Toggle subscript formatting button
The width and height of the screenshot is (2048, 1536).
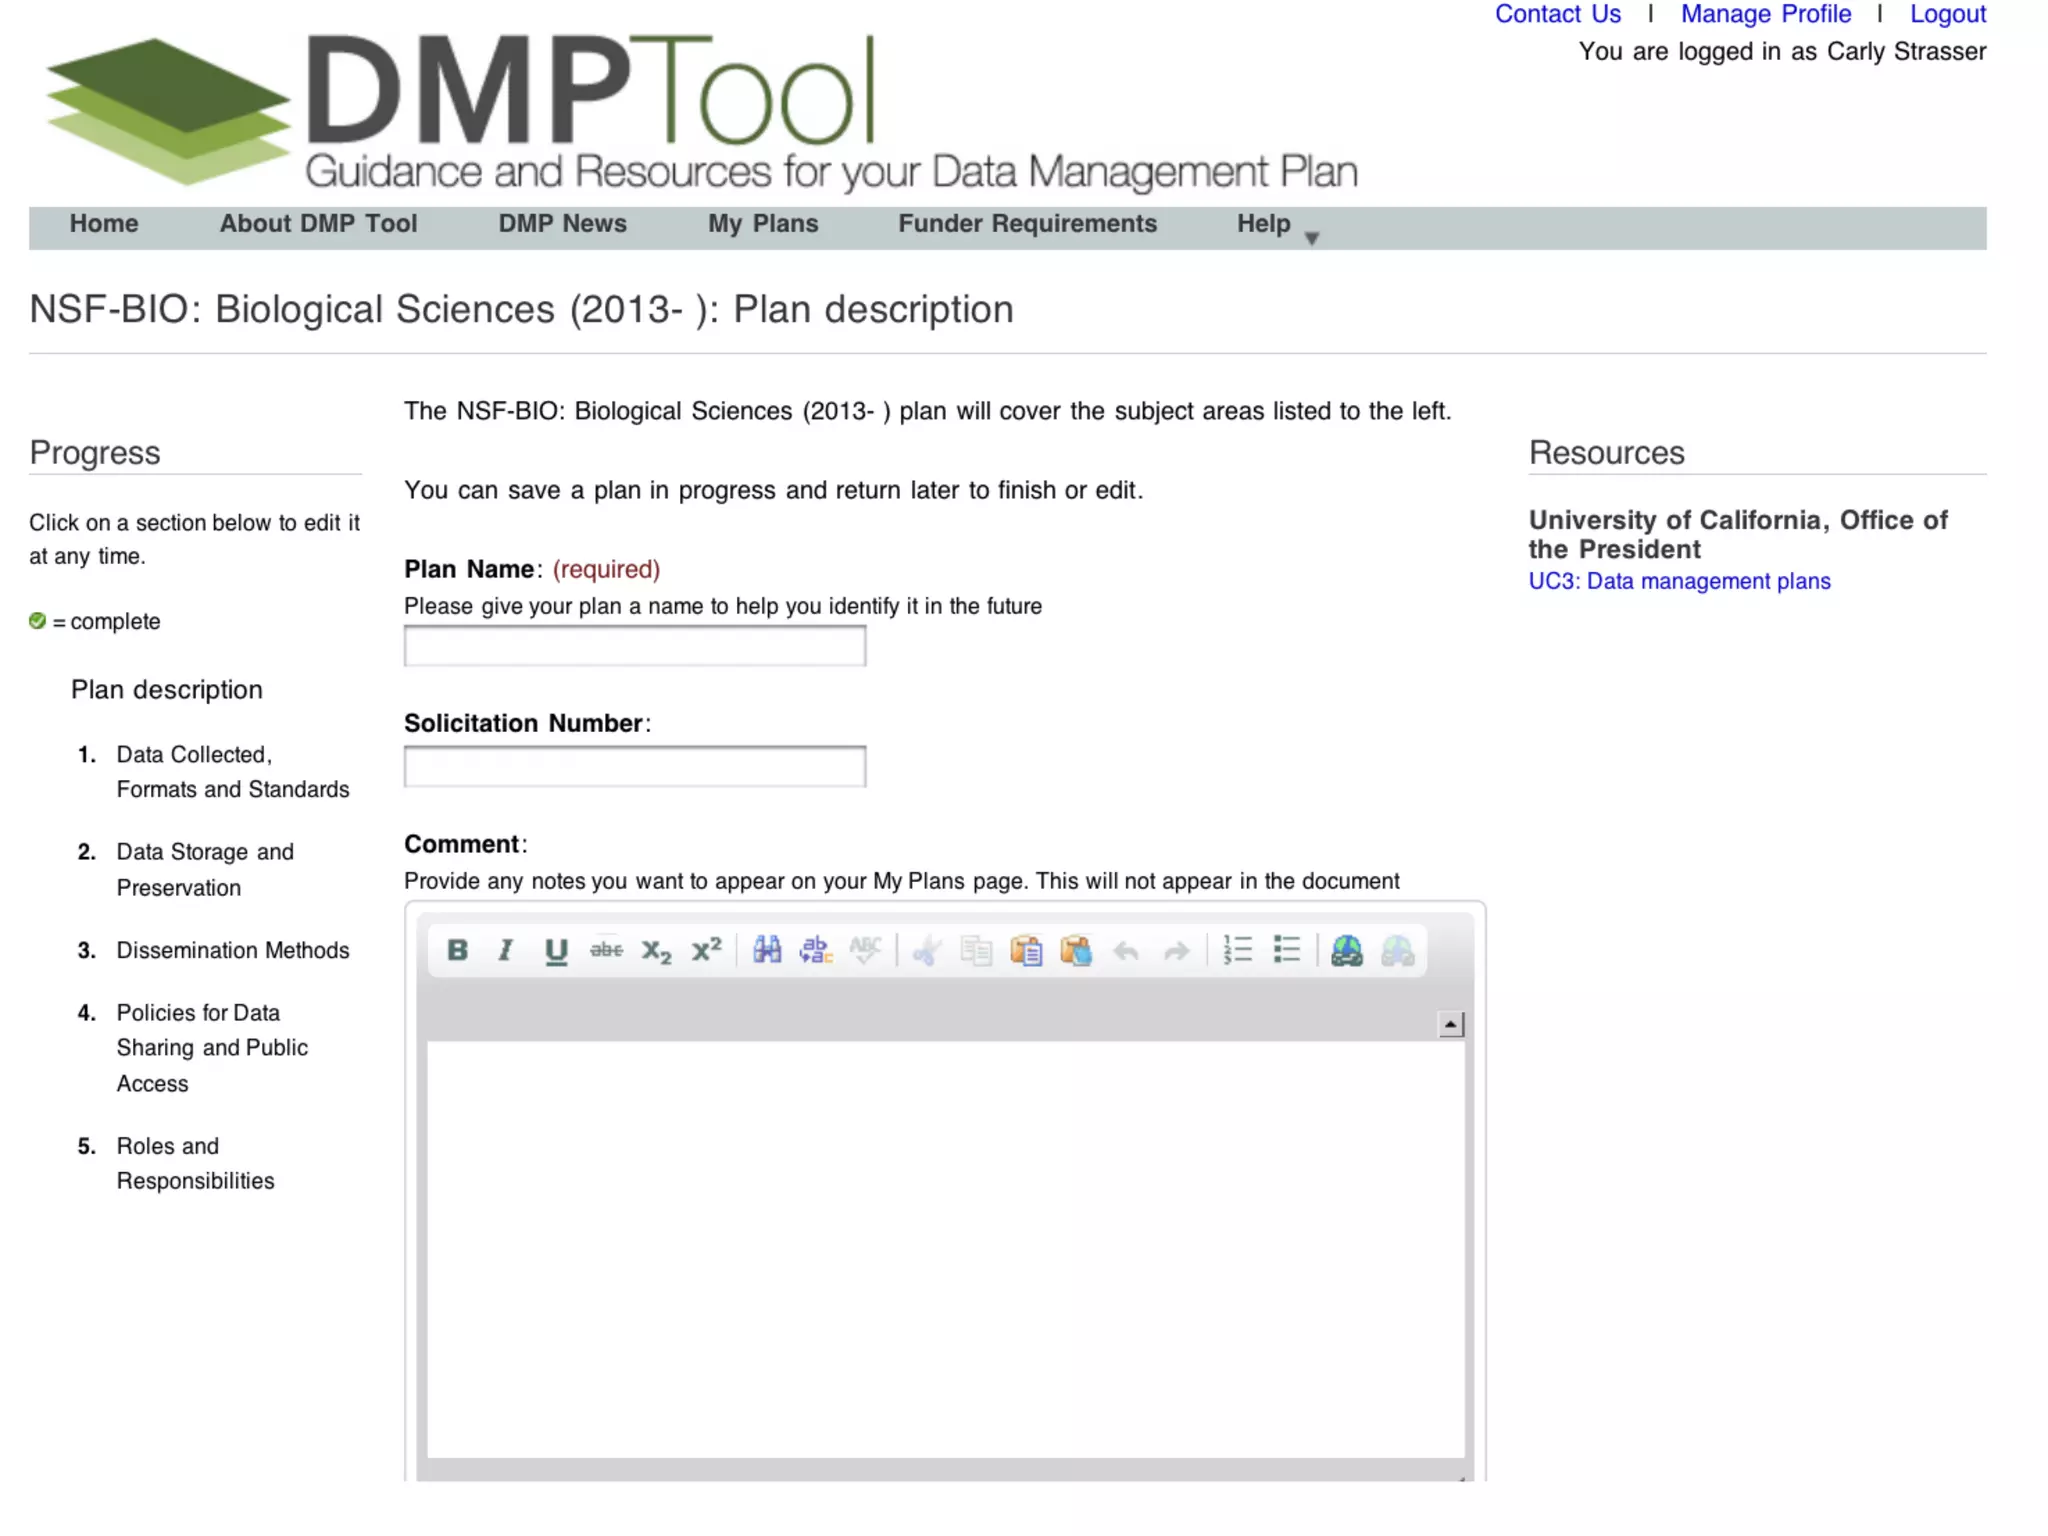tap(656, 950)
